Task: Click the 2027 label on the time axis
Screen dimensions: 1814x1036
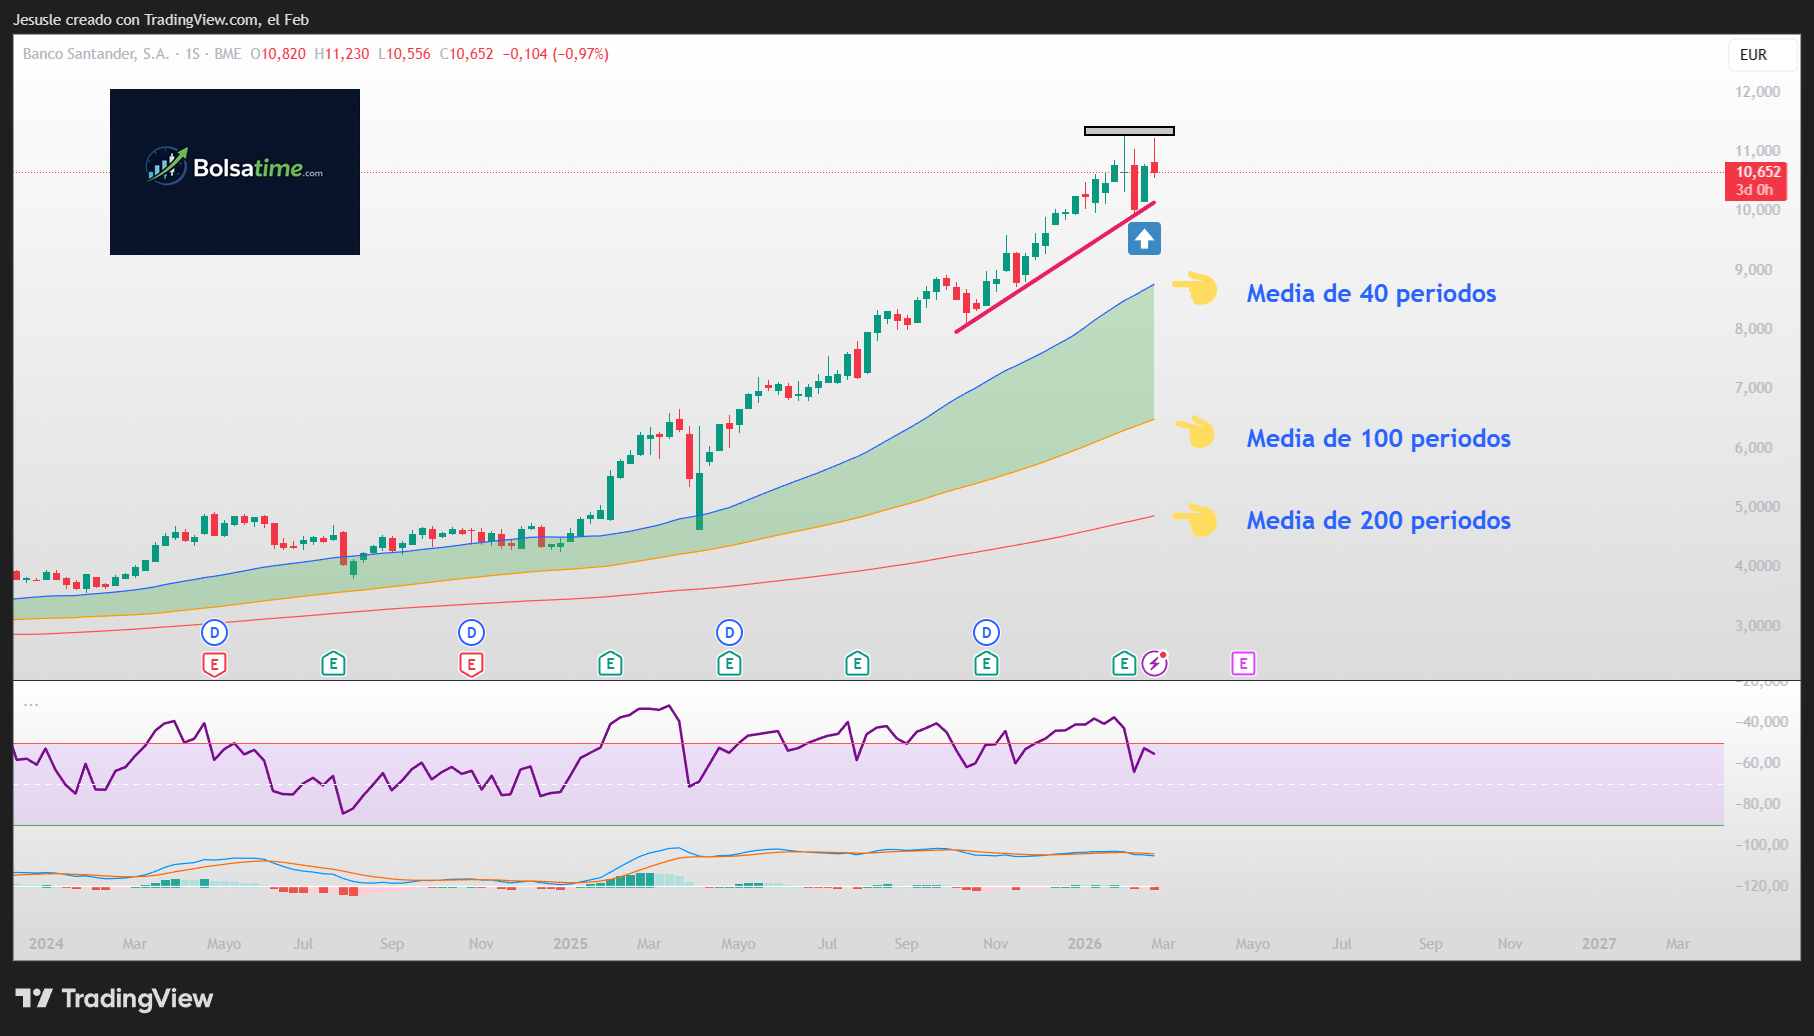Action: (1599, 943)
